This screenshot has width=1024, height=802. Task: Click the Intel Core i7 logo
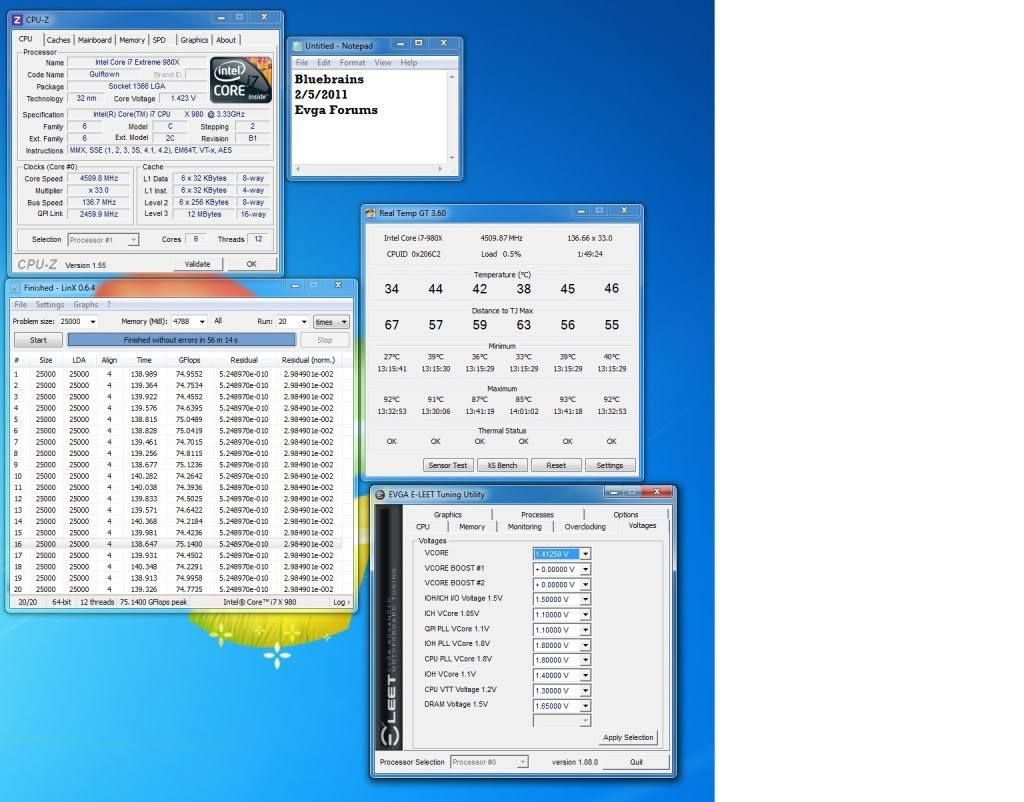(240, 81)
